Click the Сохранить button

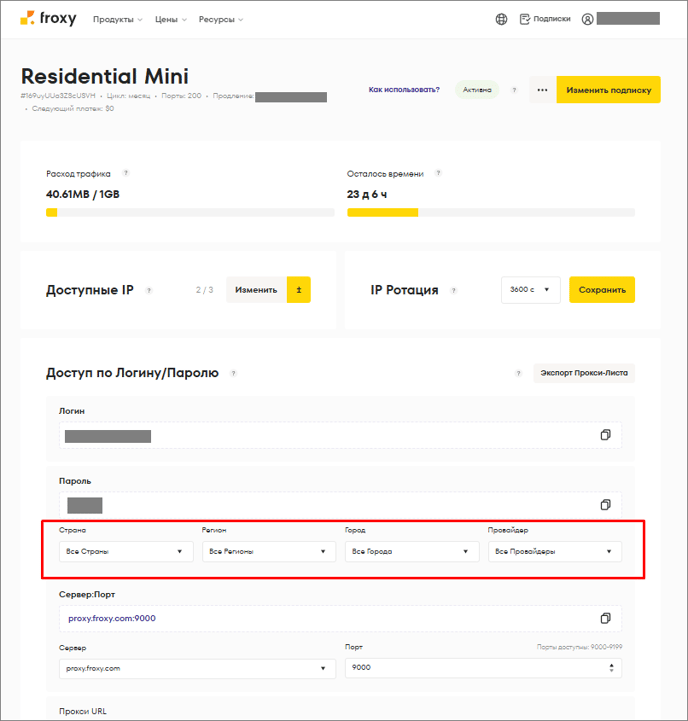tap(602, 290)
